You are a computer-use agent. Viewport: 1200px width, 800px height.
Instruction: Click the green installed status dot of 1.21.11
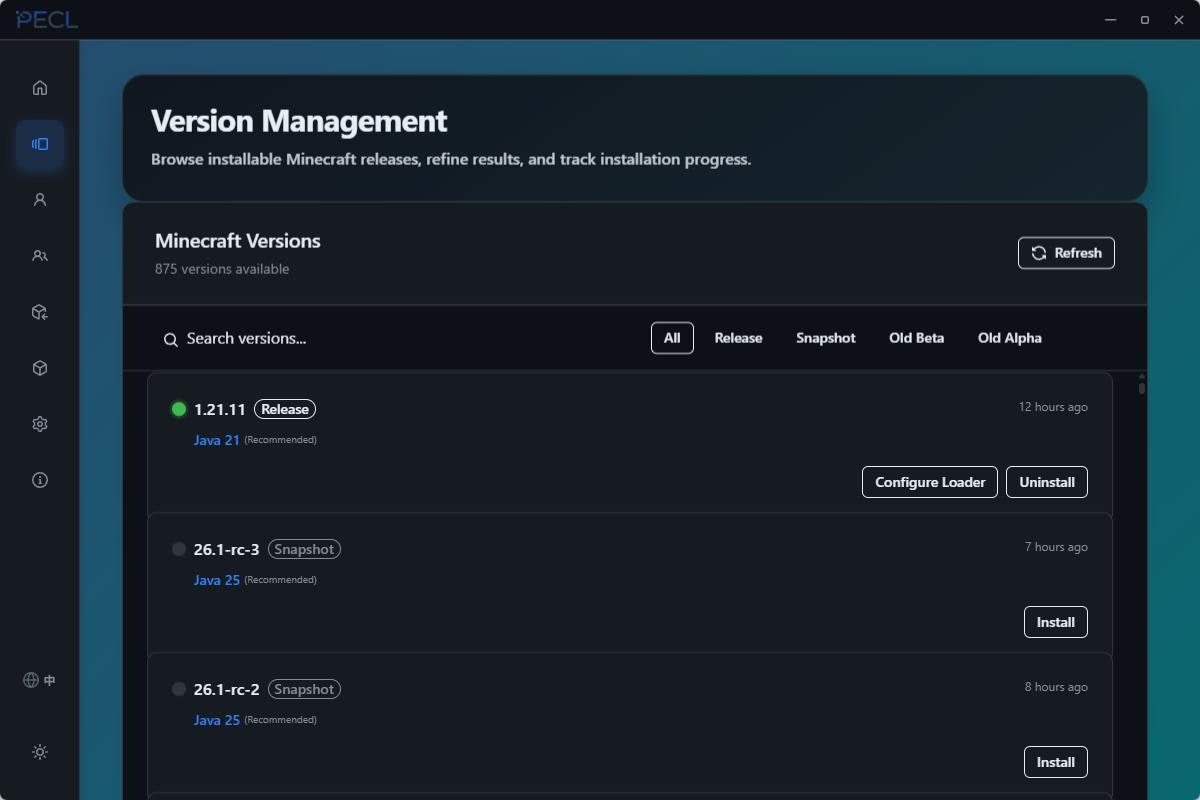(x=179, y=409)
